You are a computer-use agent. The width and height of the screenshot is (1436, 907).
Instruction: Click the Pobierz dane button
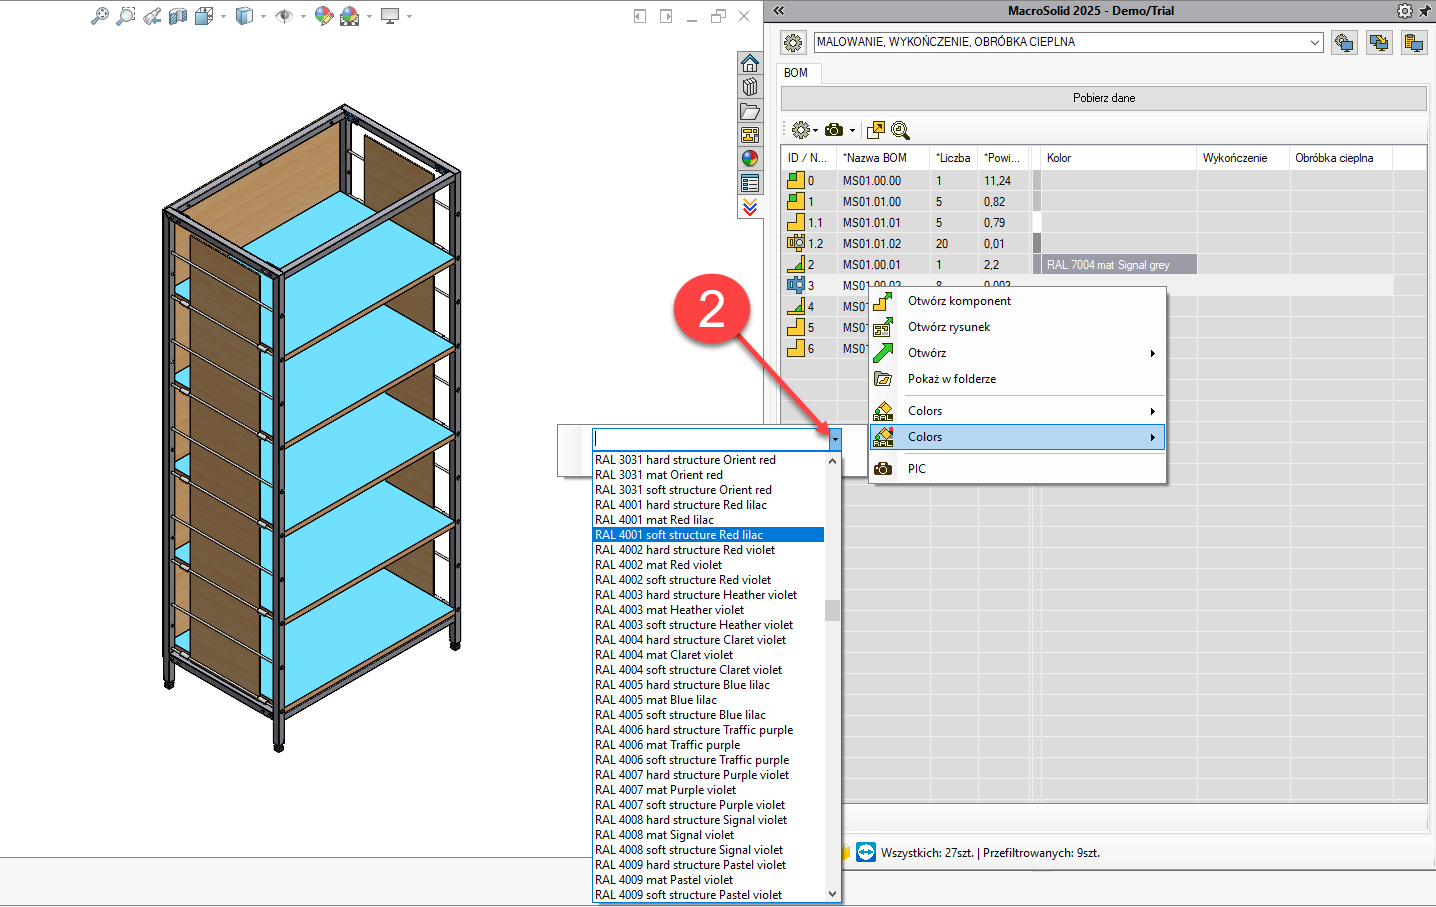point(1104,98)
